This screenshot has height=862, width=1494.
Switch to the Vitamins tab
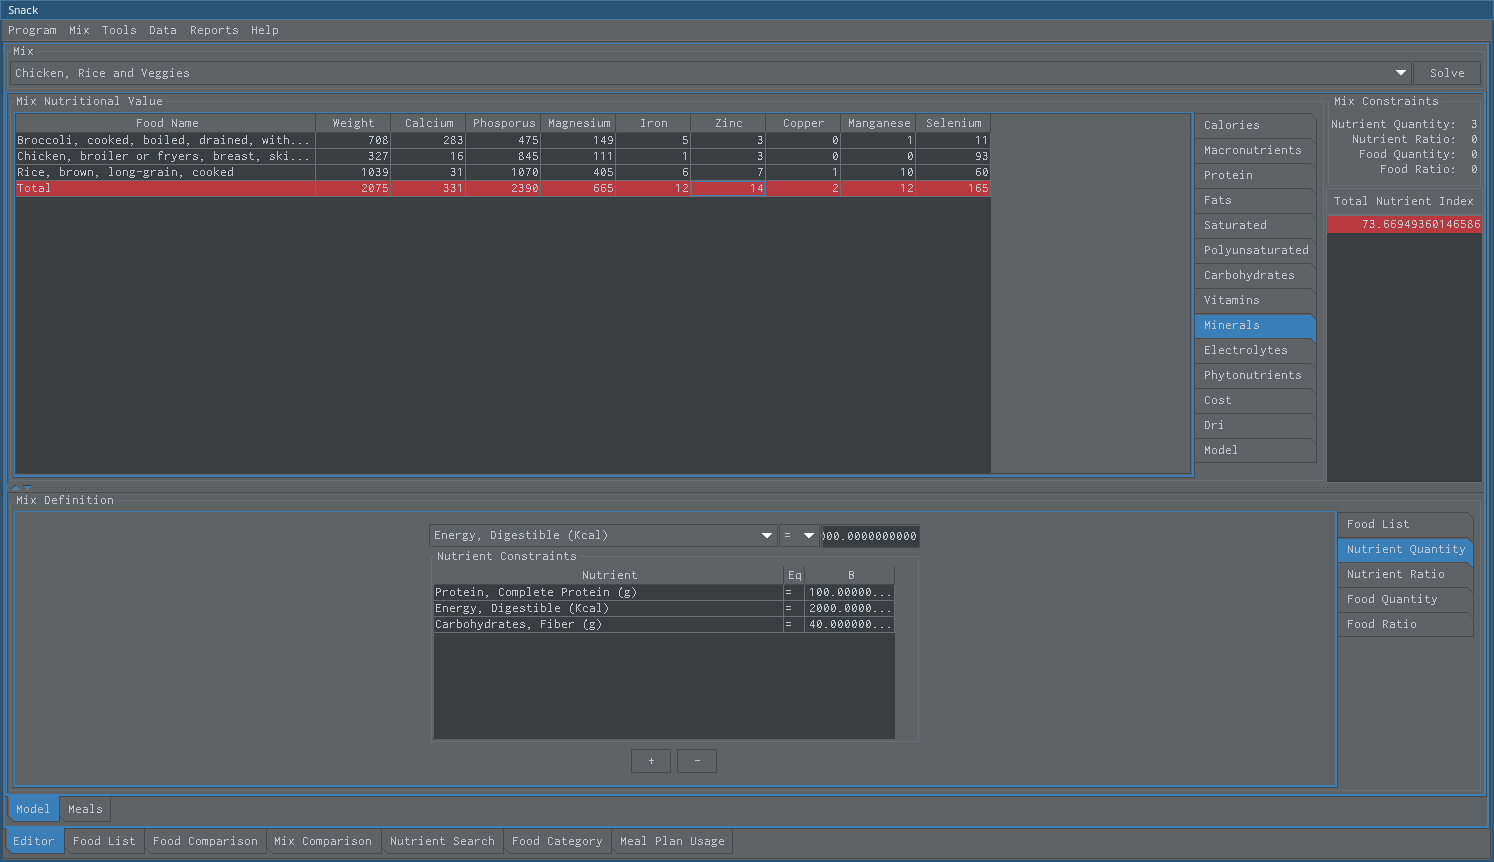[1255, 300]
